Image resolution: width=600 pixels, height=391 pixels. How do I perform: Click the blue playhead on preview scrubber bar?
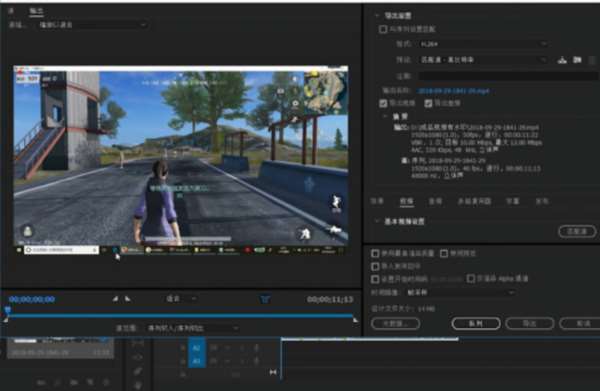(x=7, y=310)
